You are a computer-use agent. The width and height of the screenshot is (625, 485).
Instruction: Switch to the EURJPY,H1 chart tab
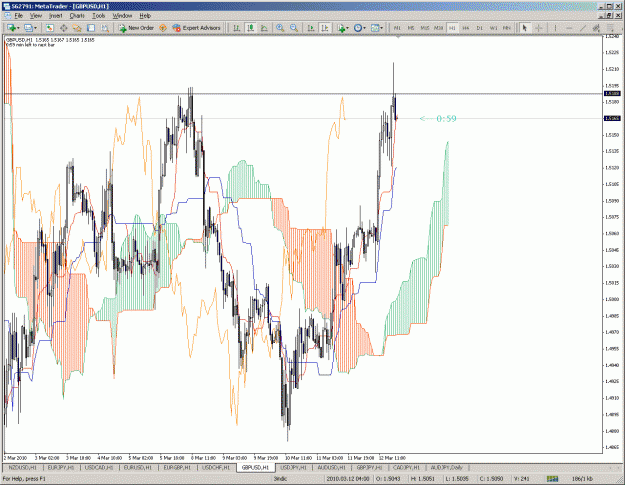[61, 467]
